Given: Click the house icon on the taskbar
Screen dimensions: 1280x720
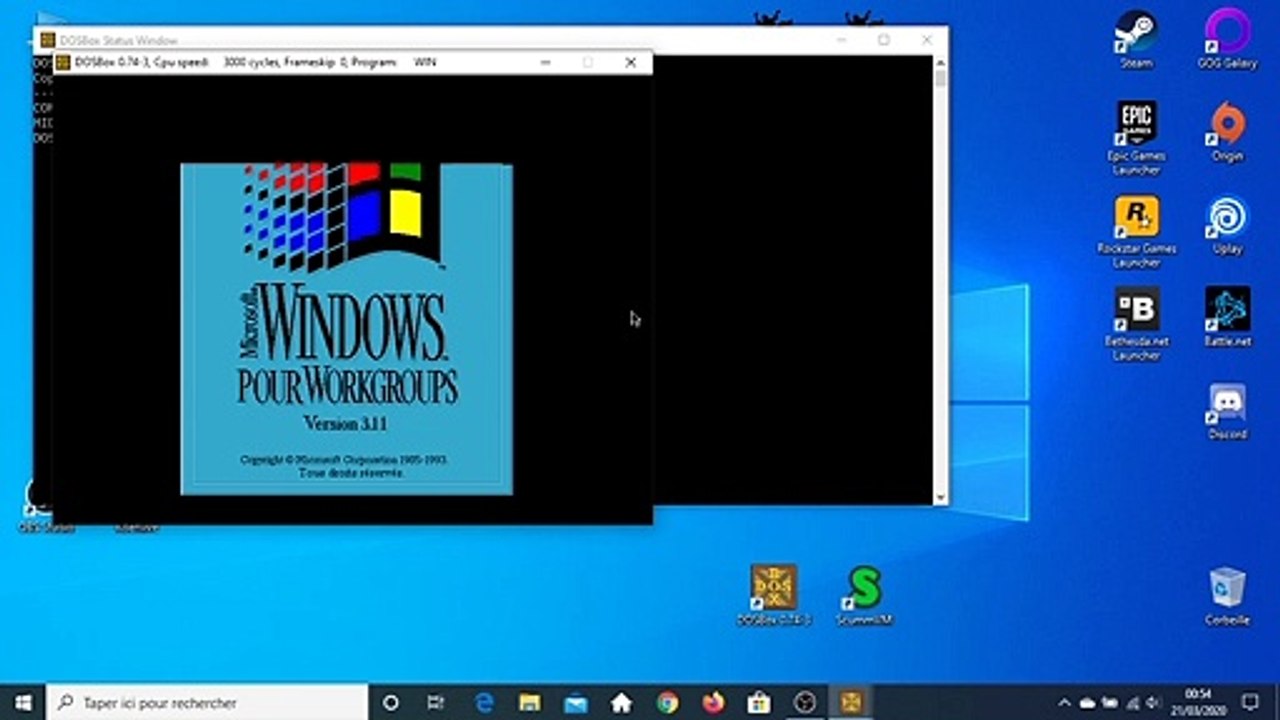Looking at the screenshot, I should [x=621, y=702].
